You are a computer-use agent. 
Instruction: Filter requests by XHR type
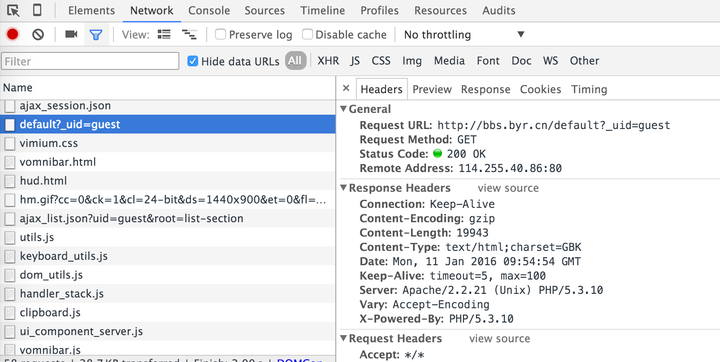(x=328, y=61)
